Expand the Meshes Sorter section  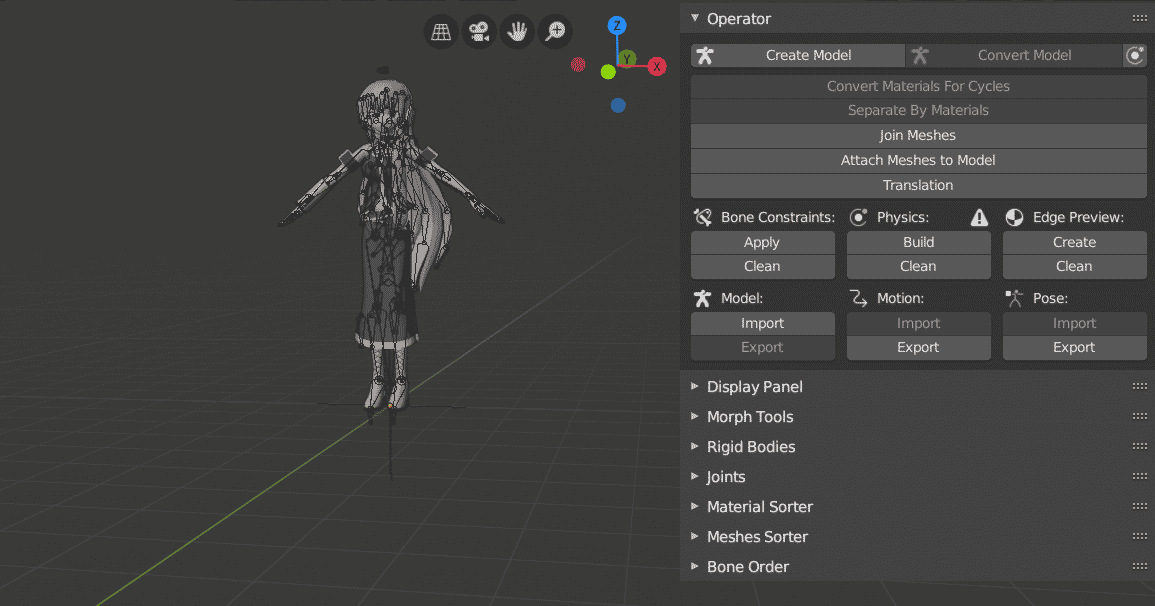[x=695, y=536]
